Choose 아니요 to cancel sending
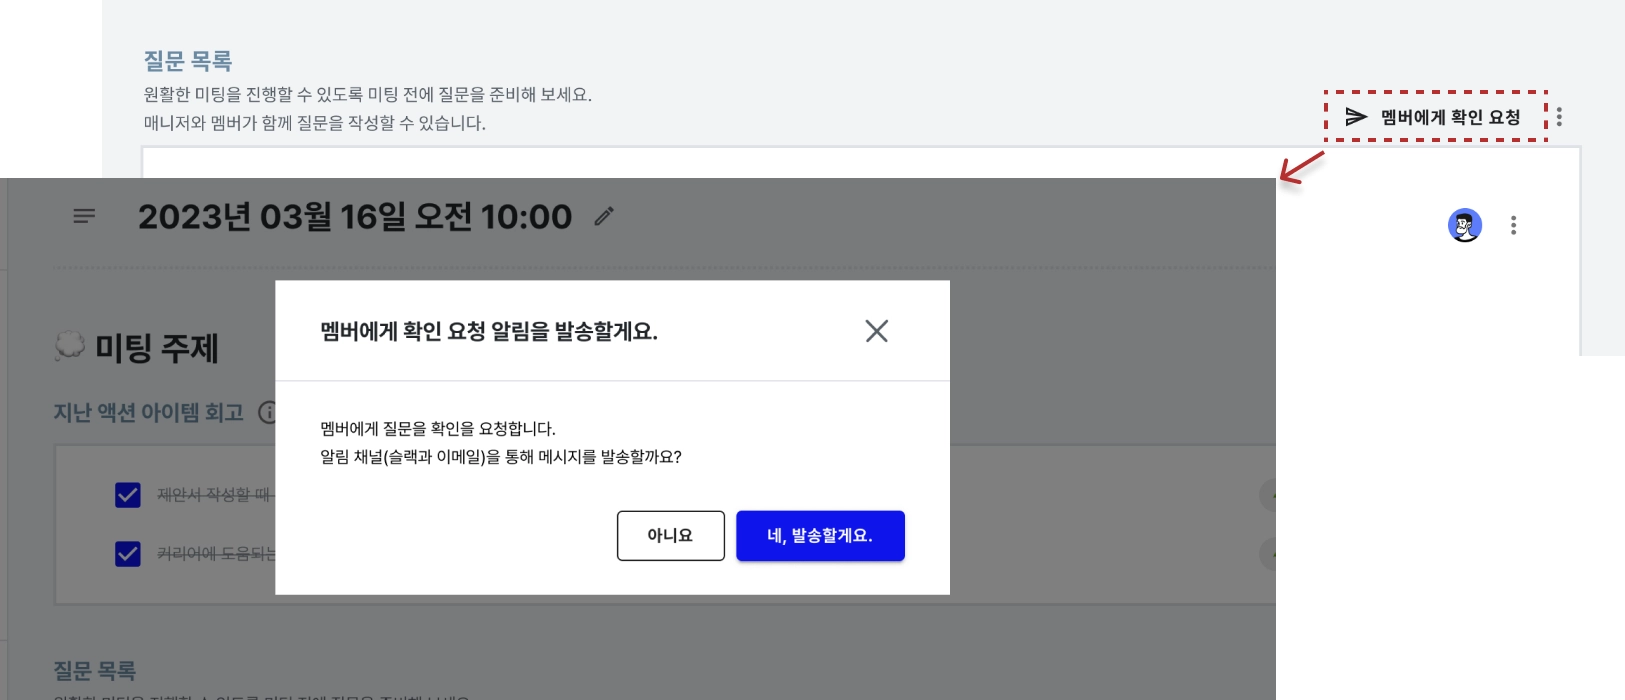This screenshot has width=1625, height=700. (670, 536)
